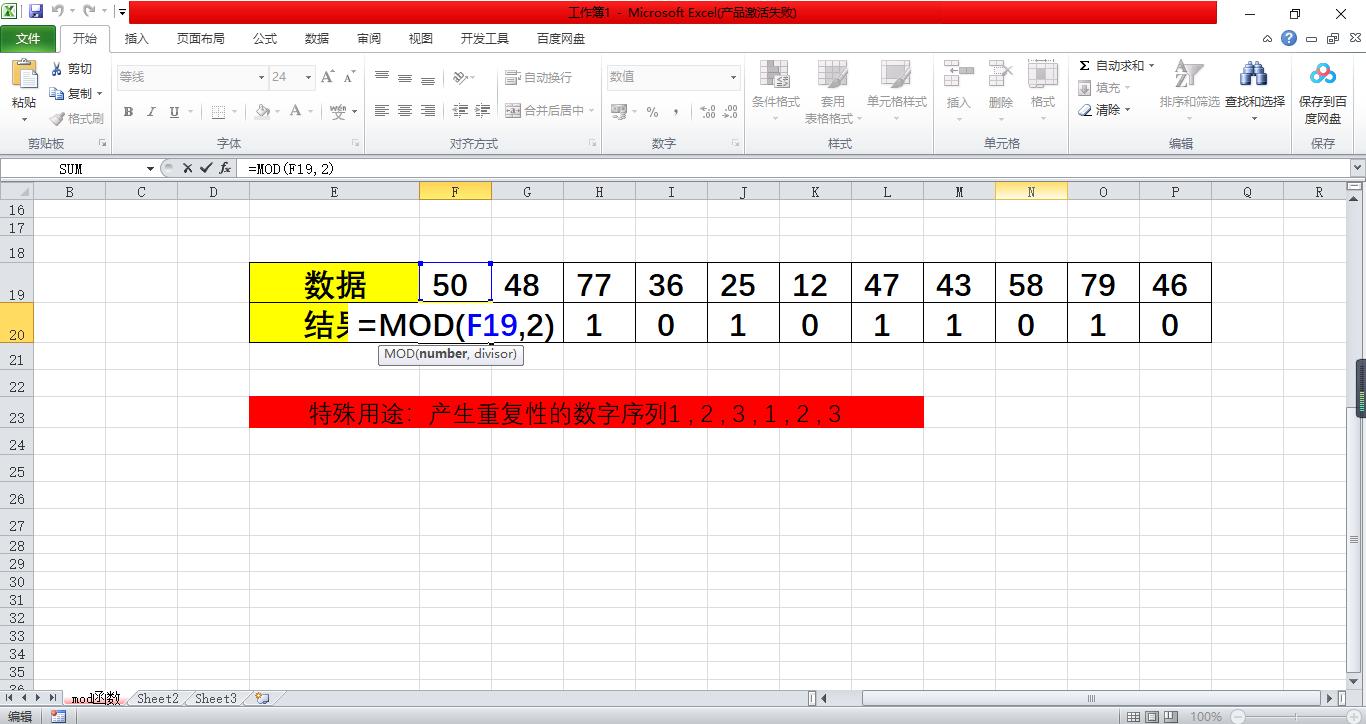
Task: Switch to the Sheet2 worksheet tab
Action: pyautogui.click(x=156, y=698)
